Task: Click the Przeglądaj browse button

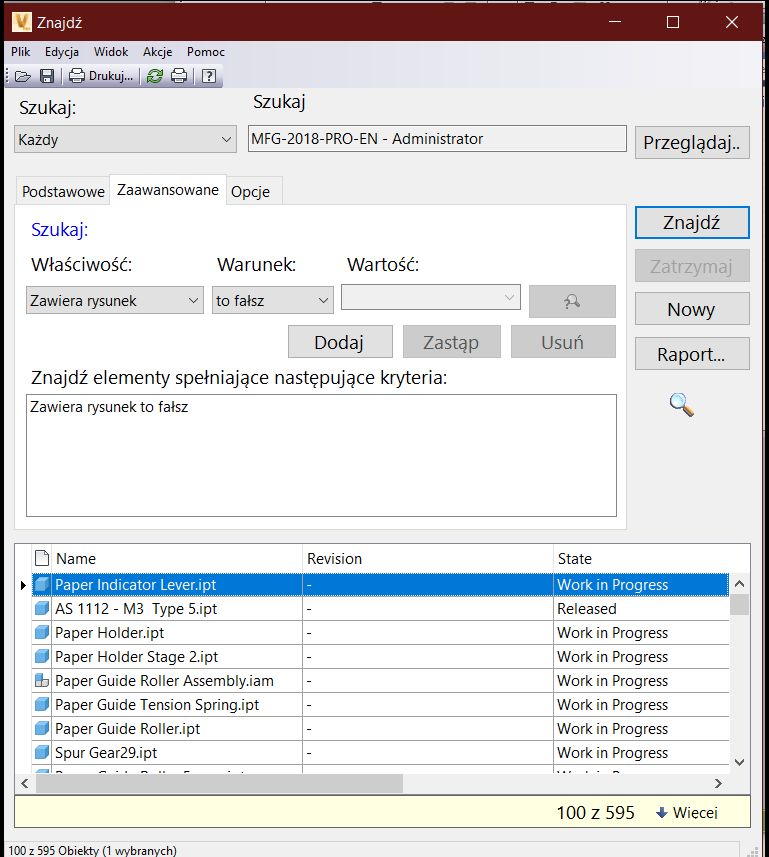Action: (692, 142)
